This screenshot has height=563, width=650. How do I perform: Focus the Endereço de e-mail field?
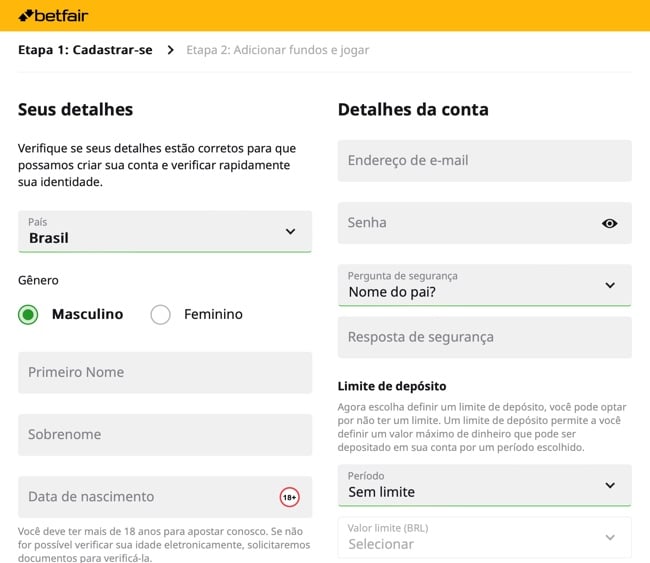(485, 161)
